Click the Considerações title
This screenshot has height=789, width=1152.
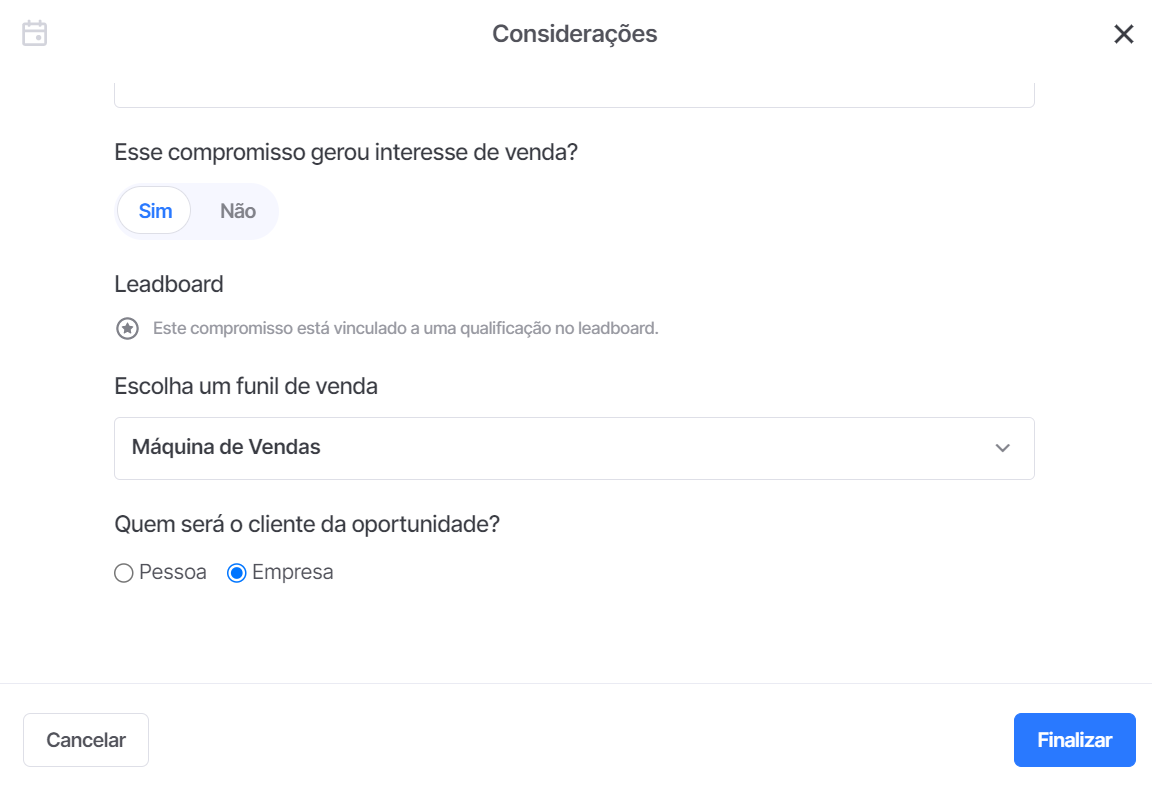[x=575, y=34]
